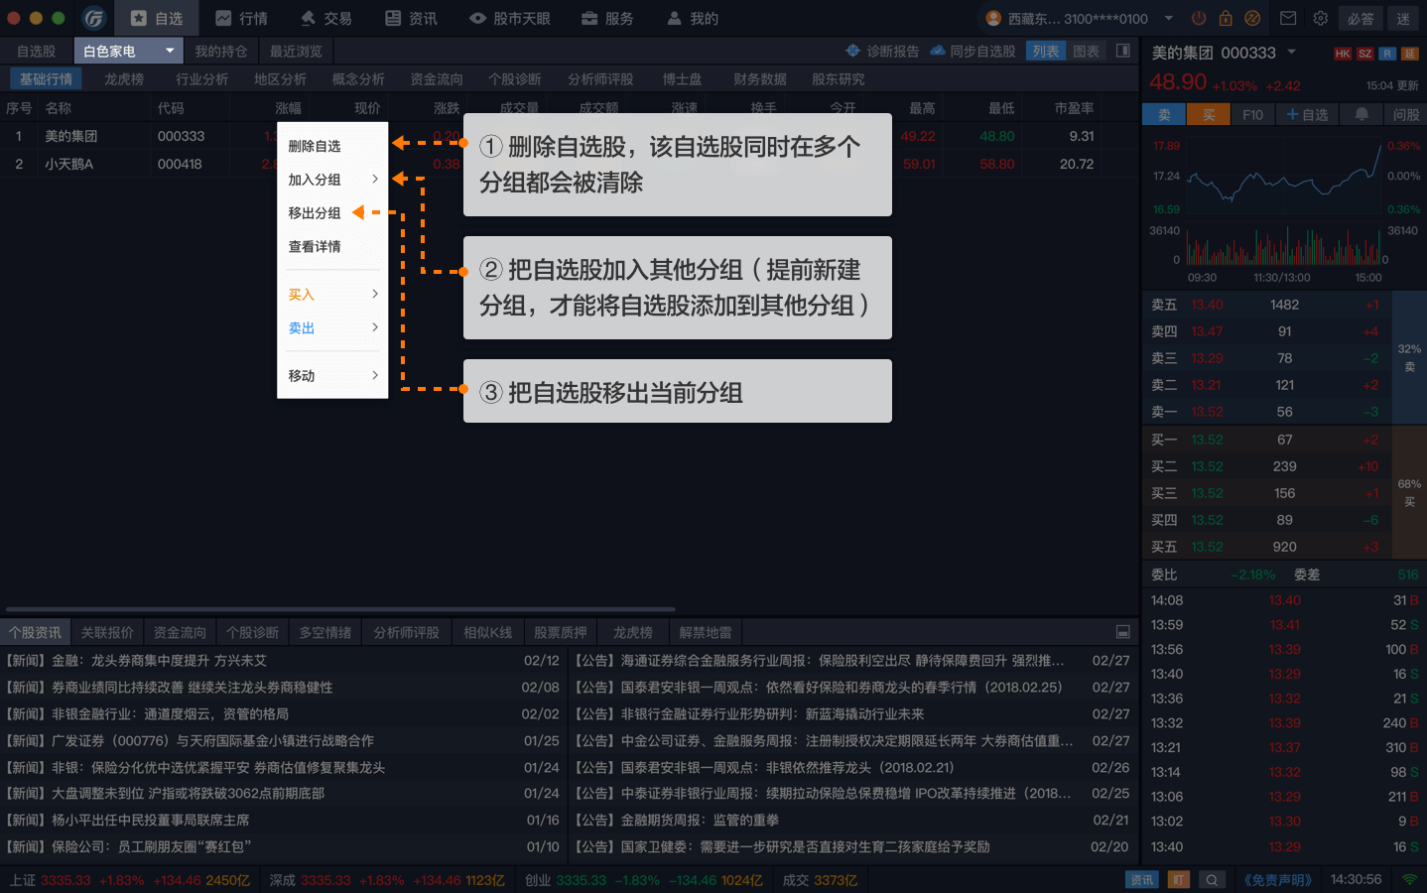Screen dimensions: 1427x893
Task: Click the bell alert icon
Action: click(x=1361, y=115)
